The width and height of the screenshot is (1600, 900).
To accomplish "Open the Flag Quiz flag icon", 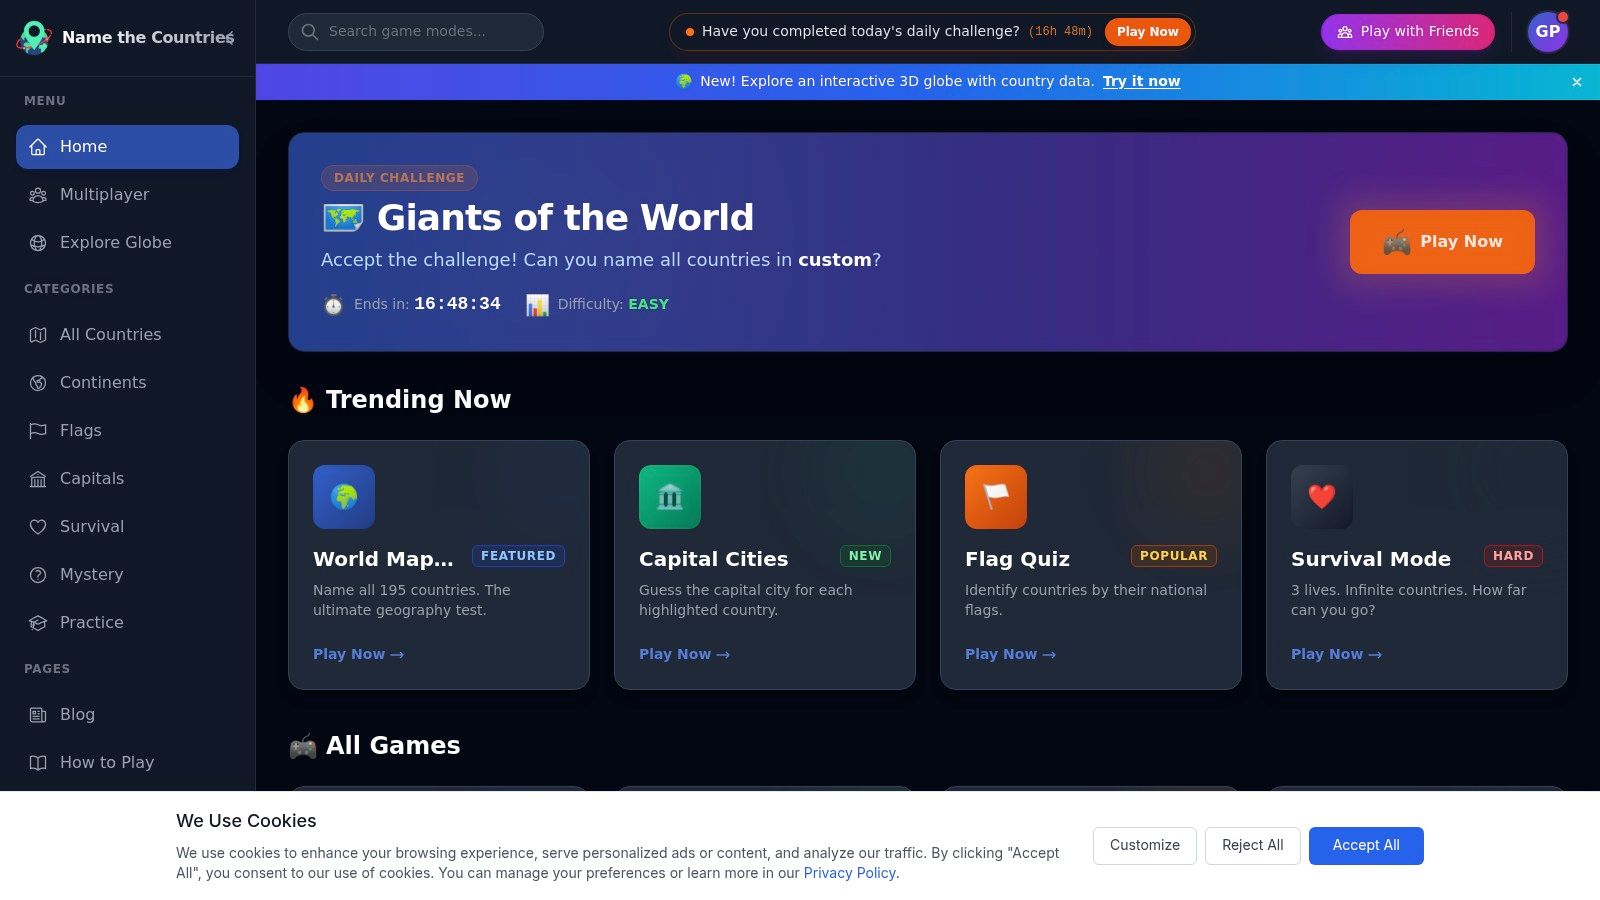I will (995, 496).
